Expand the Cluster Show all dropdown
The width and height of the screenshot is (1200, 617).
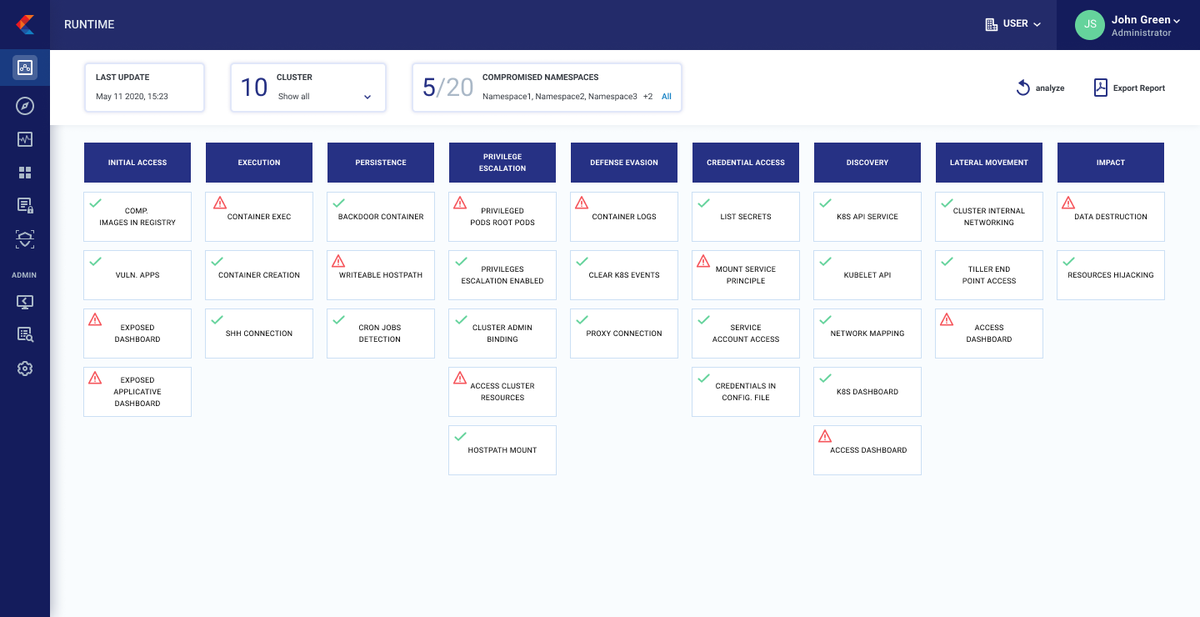pyautogui.click(x=324, y=97)
